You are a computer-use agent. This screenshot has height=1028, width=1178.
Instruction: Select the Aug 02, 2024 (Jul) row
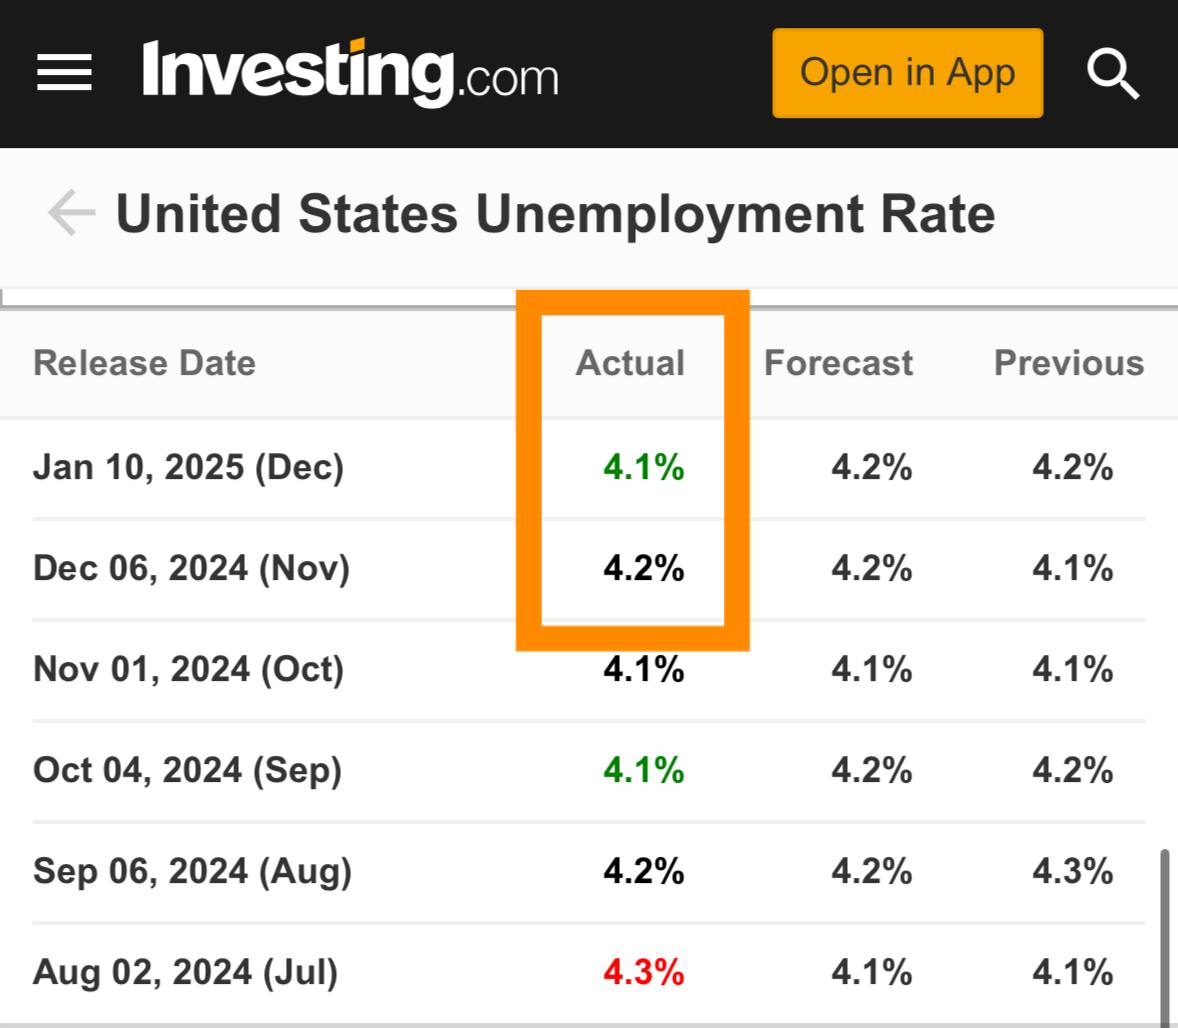click(185, 972)
